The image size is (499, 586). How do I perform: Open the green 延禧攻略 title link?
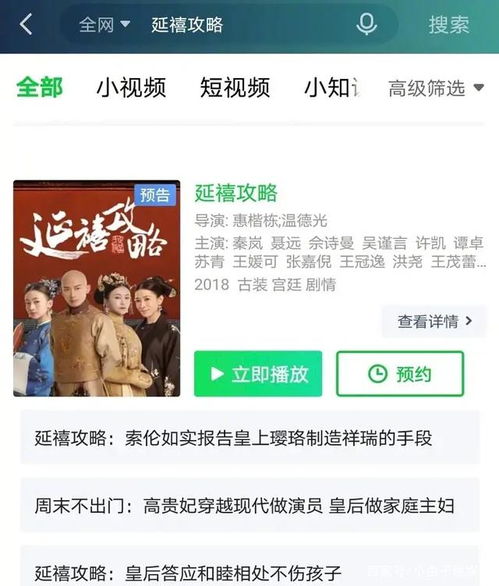click(x=236, y=193)
